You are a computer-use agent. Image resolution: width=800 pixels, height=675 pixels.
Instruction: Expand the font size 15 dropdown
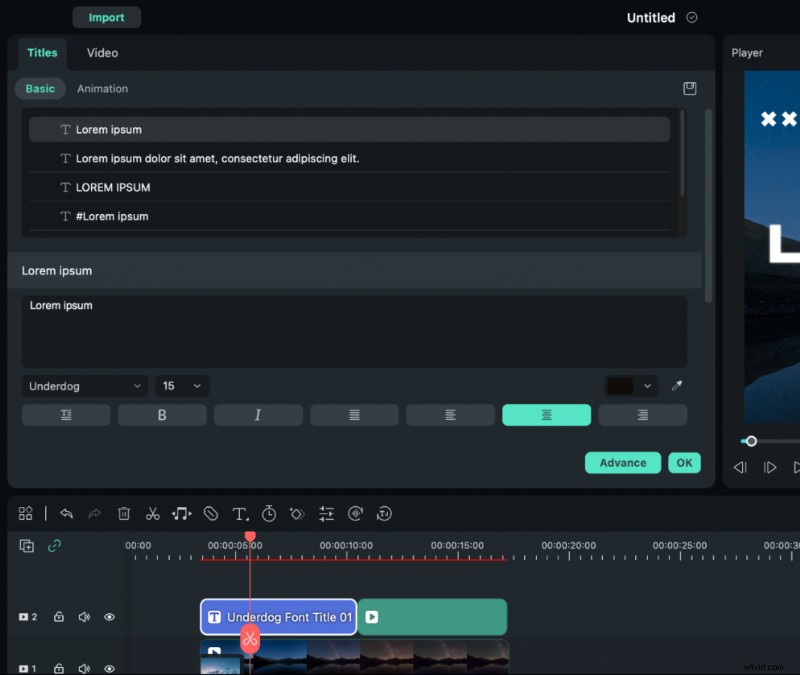pos(182,386)
